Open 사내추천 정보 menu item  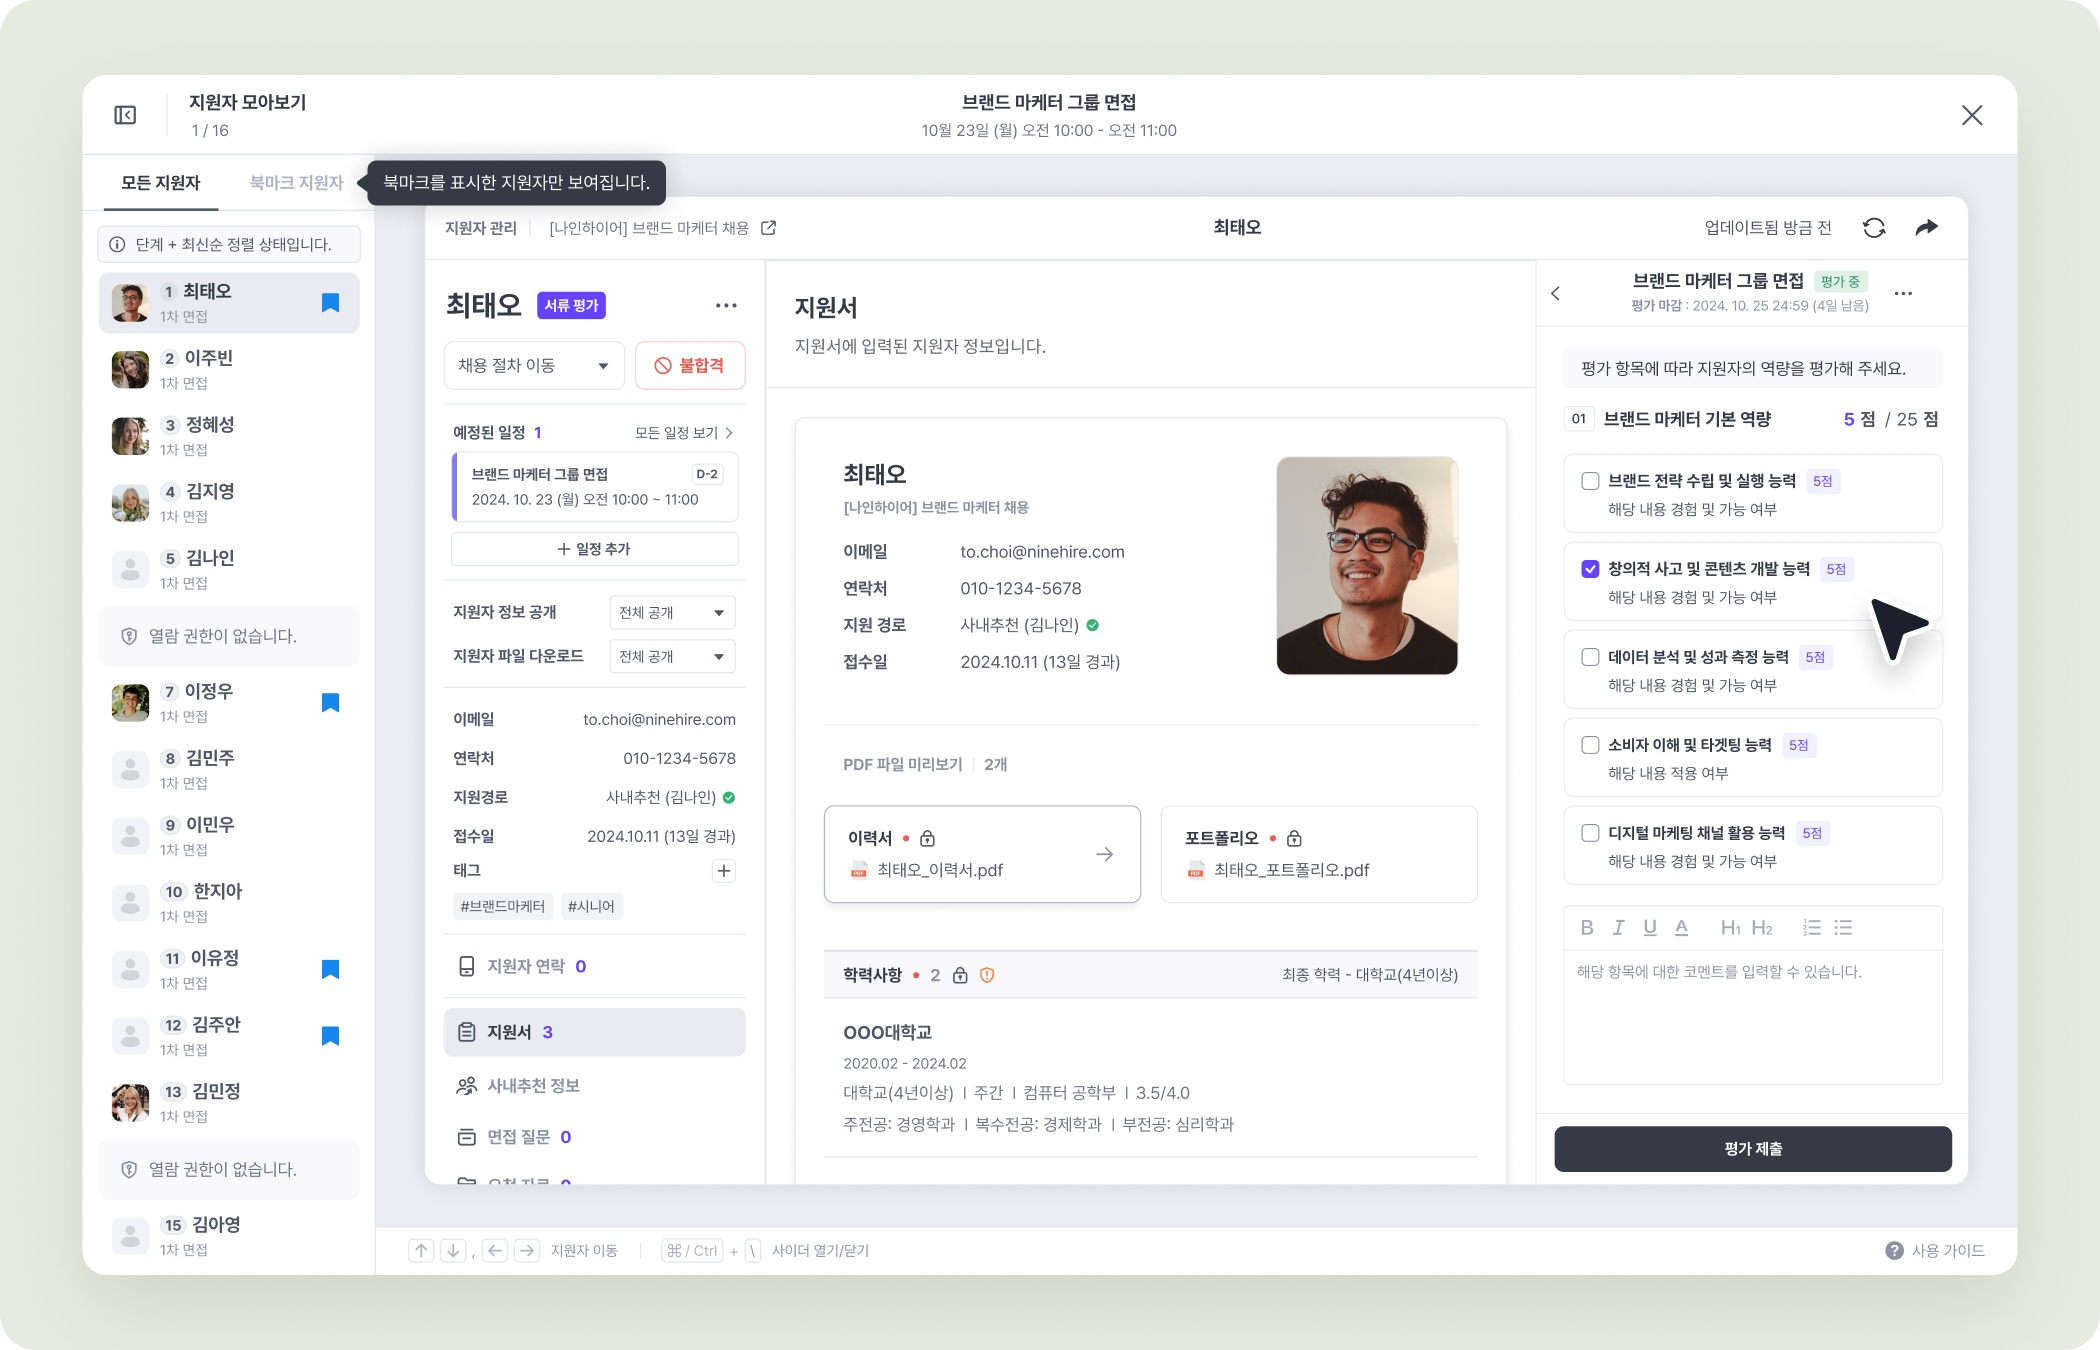coord(533,1086)
